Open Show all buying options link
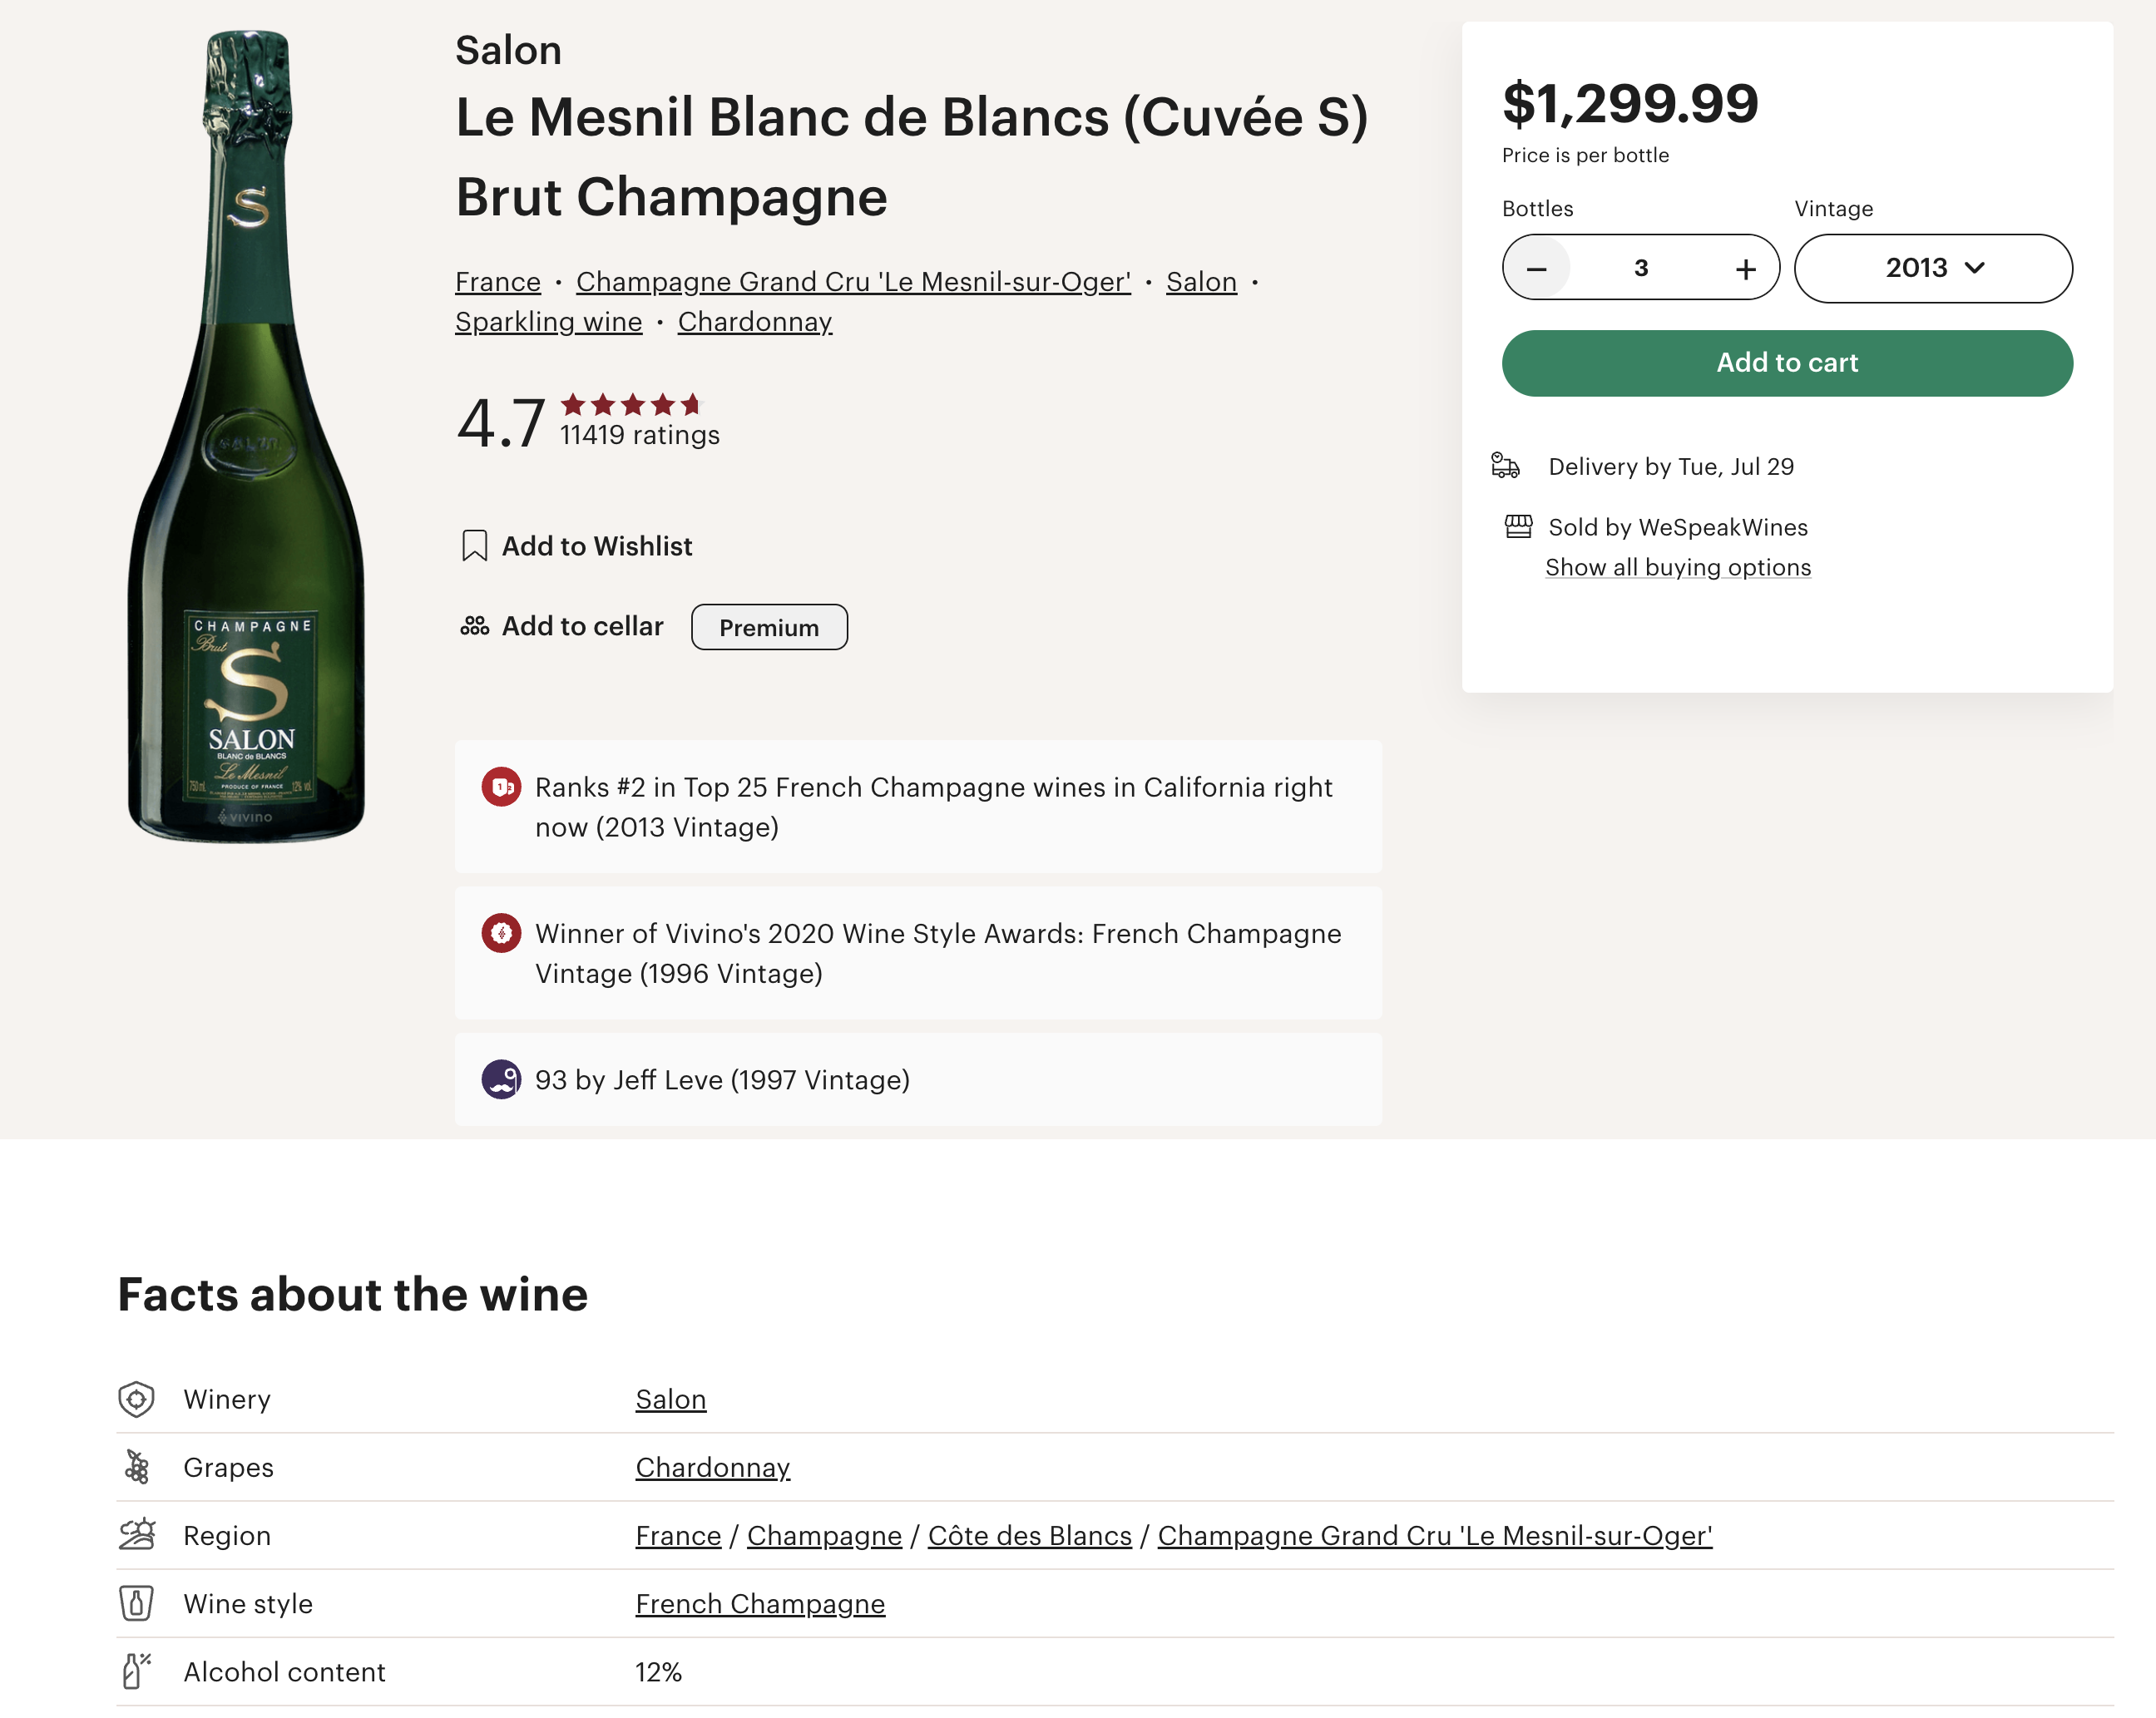 pyautogui.click(x=1677, y=567)
